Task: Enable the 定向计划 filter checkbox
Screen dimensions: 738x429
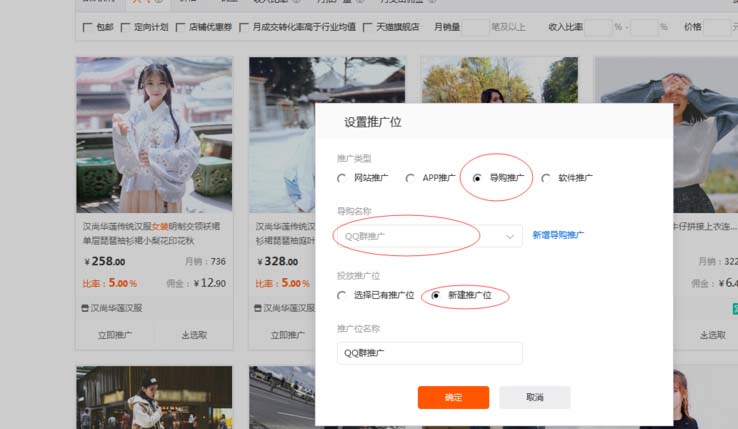Action: (125, 27)
